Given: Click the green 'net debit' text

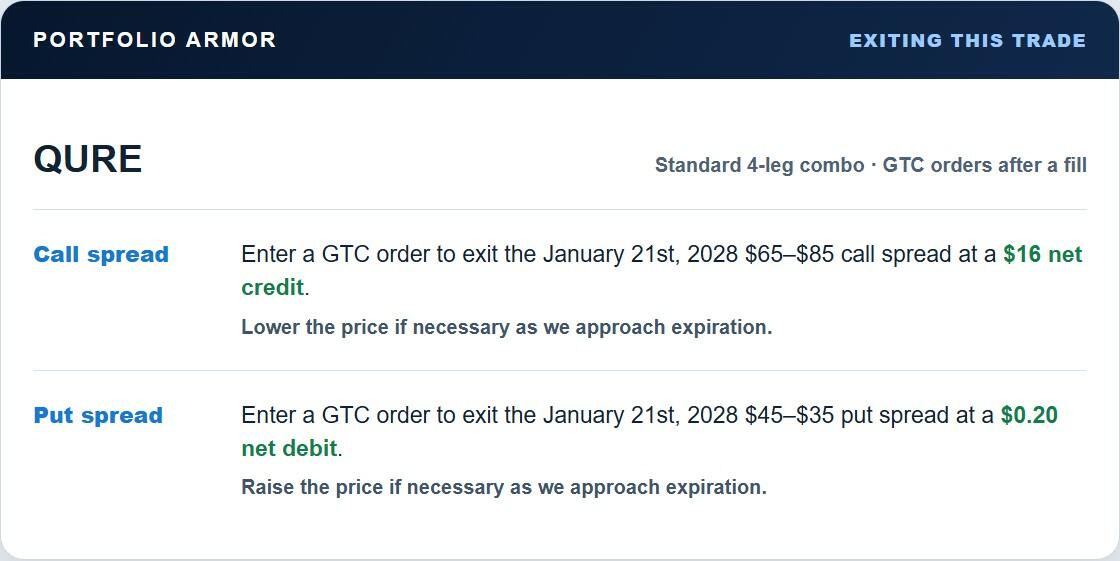Looking at the screenshot, I should pyautogui.click(x=289, y=448).
